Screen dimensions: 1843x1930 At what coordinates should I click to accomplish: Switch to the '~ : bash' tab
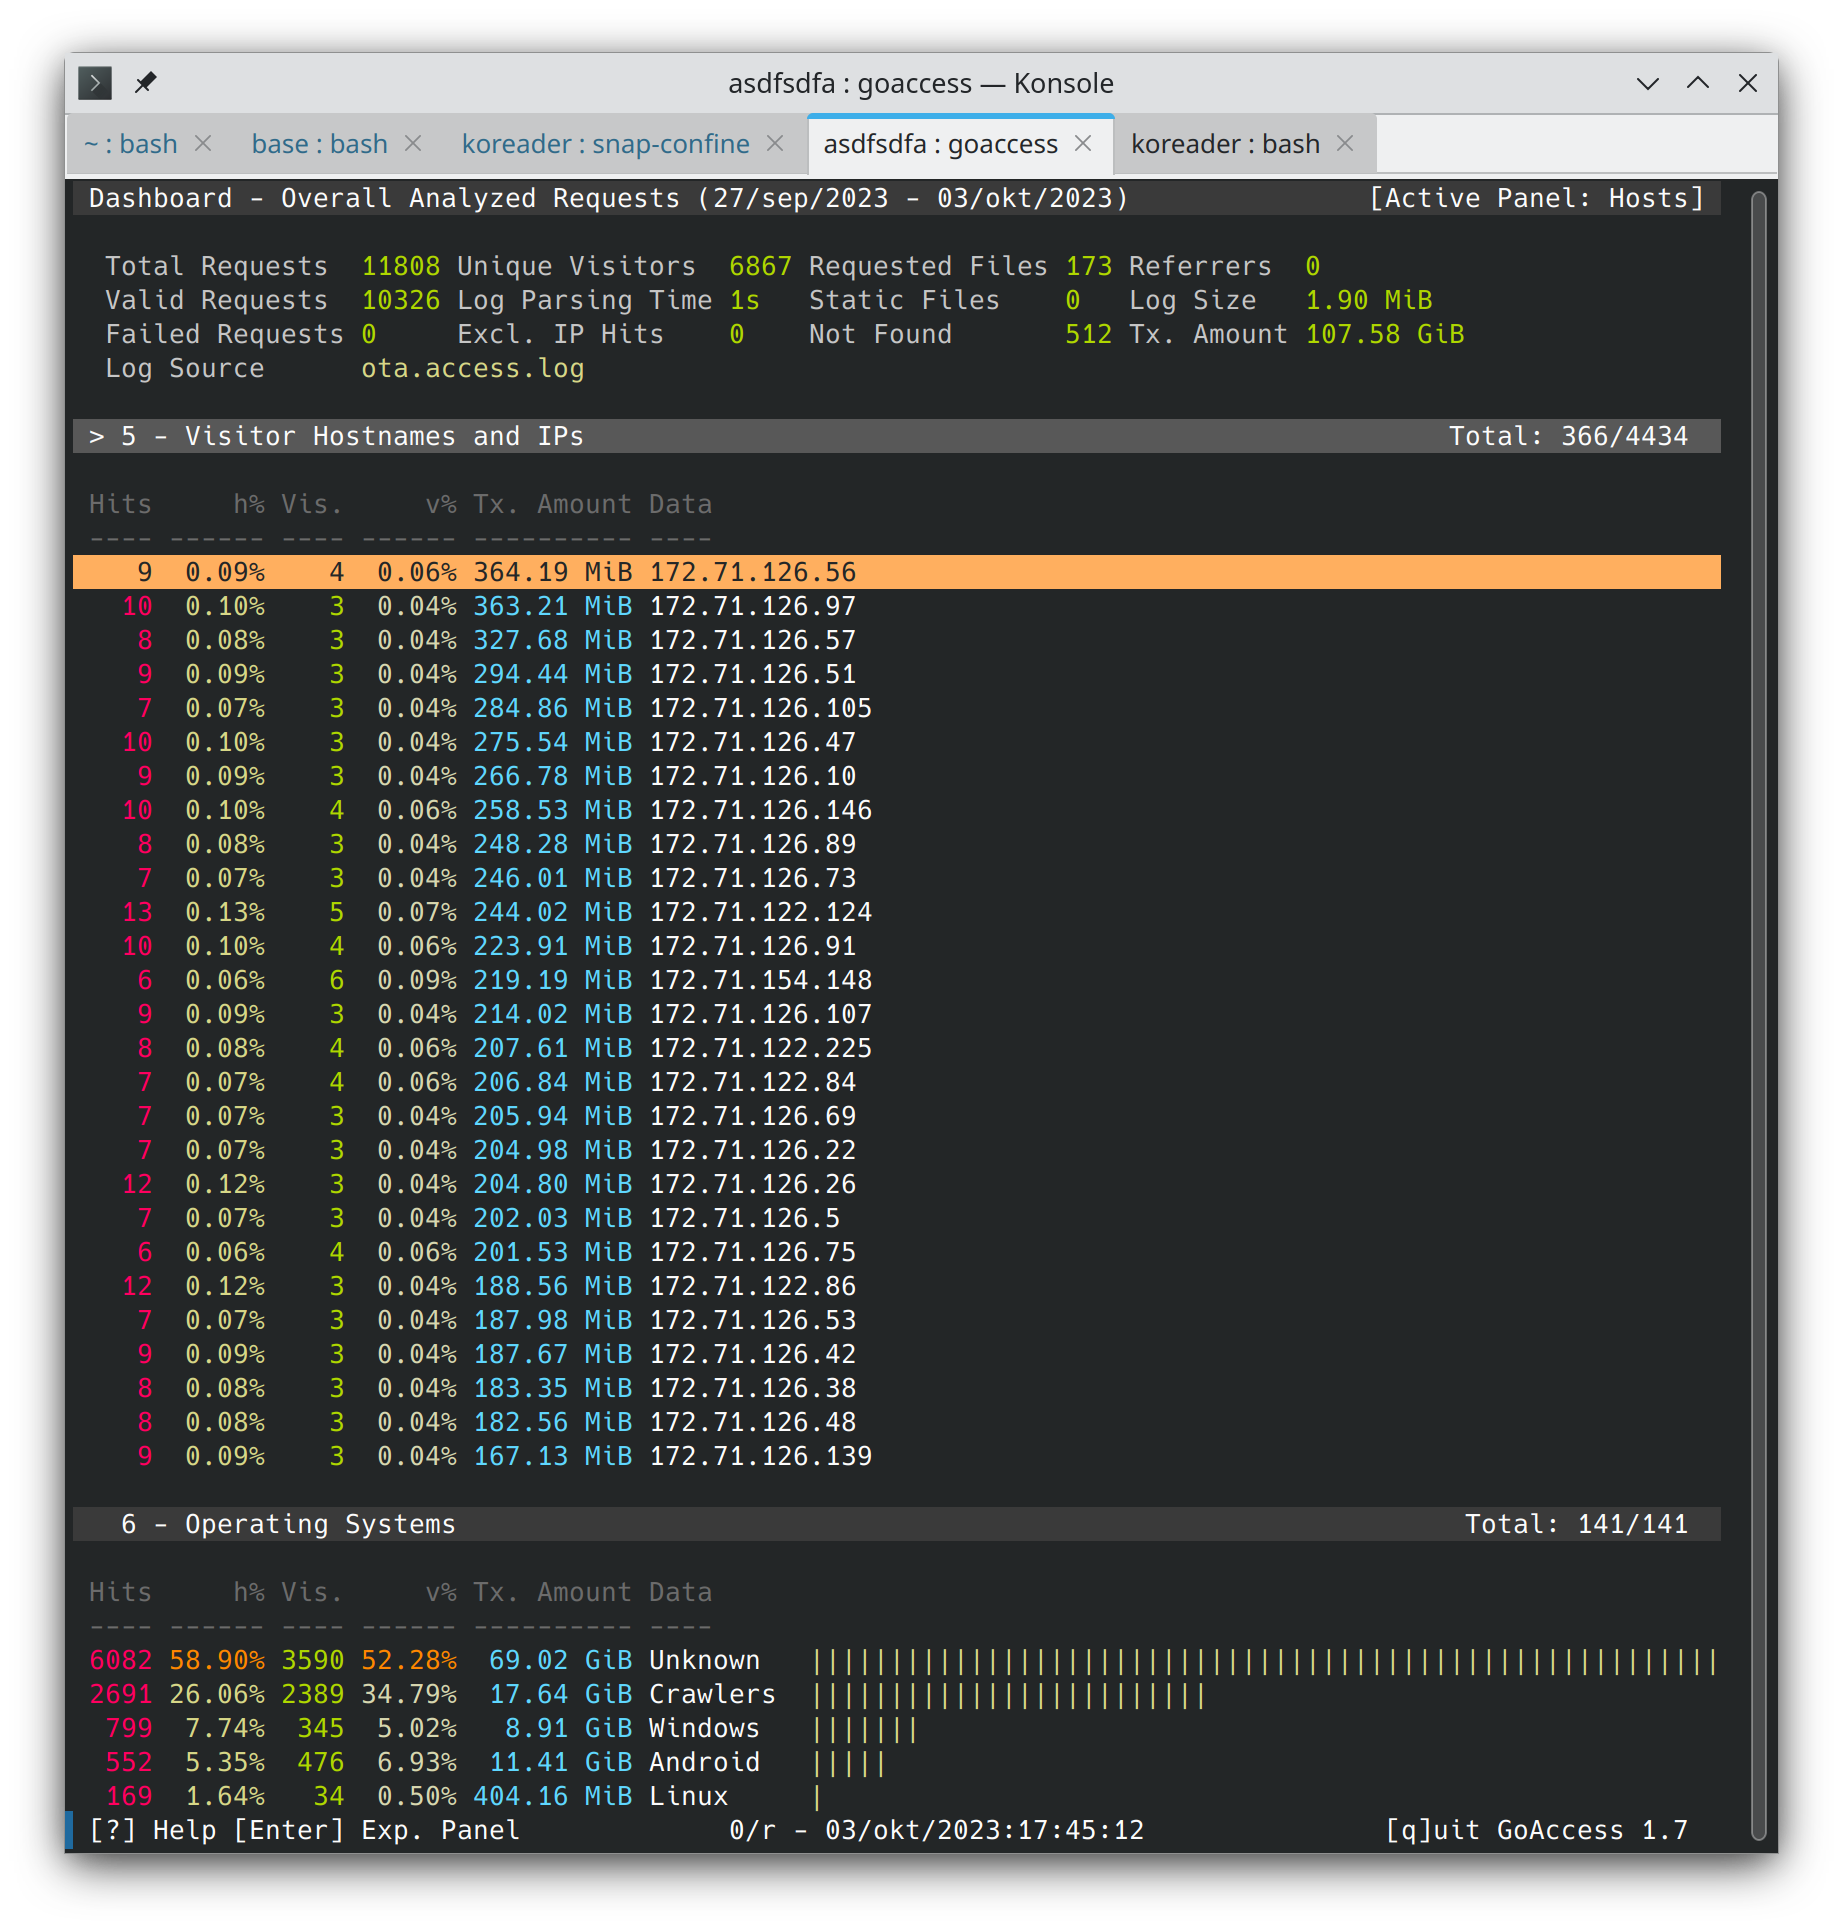pyautogui.click(x=131, y=144)
